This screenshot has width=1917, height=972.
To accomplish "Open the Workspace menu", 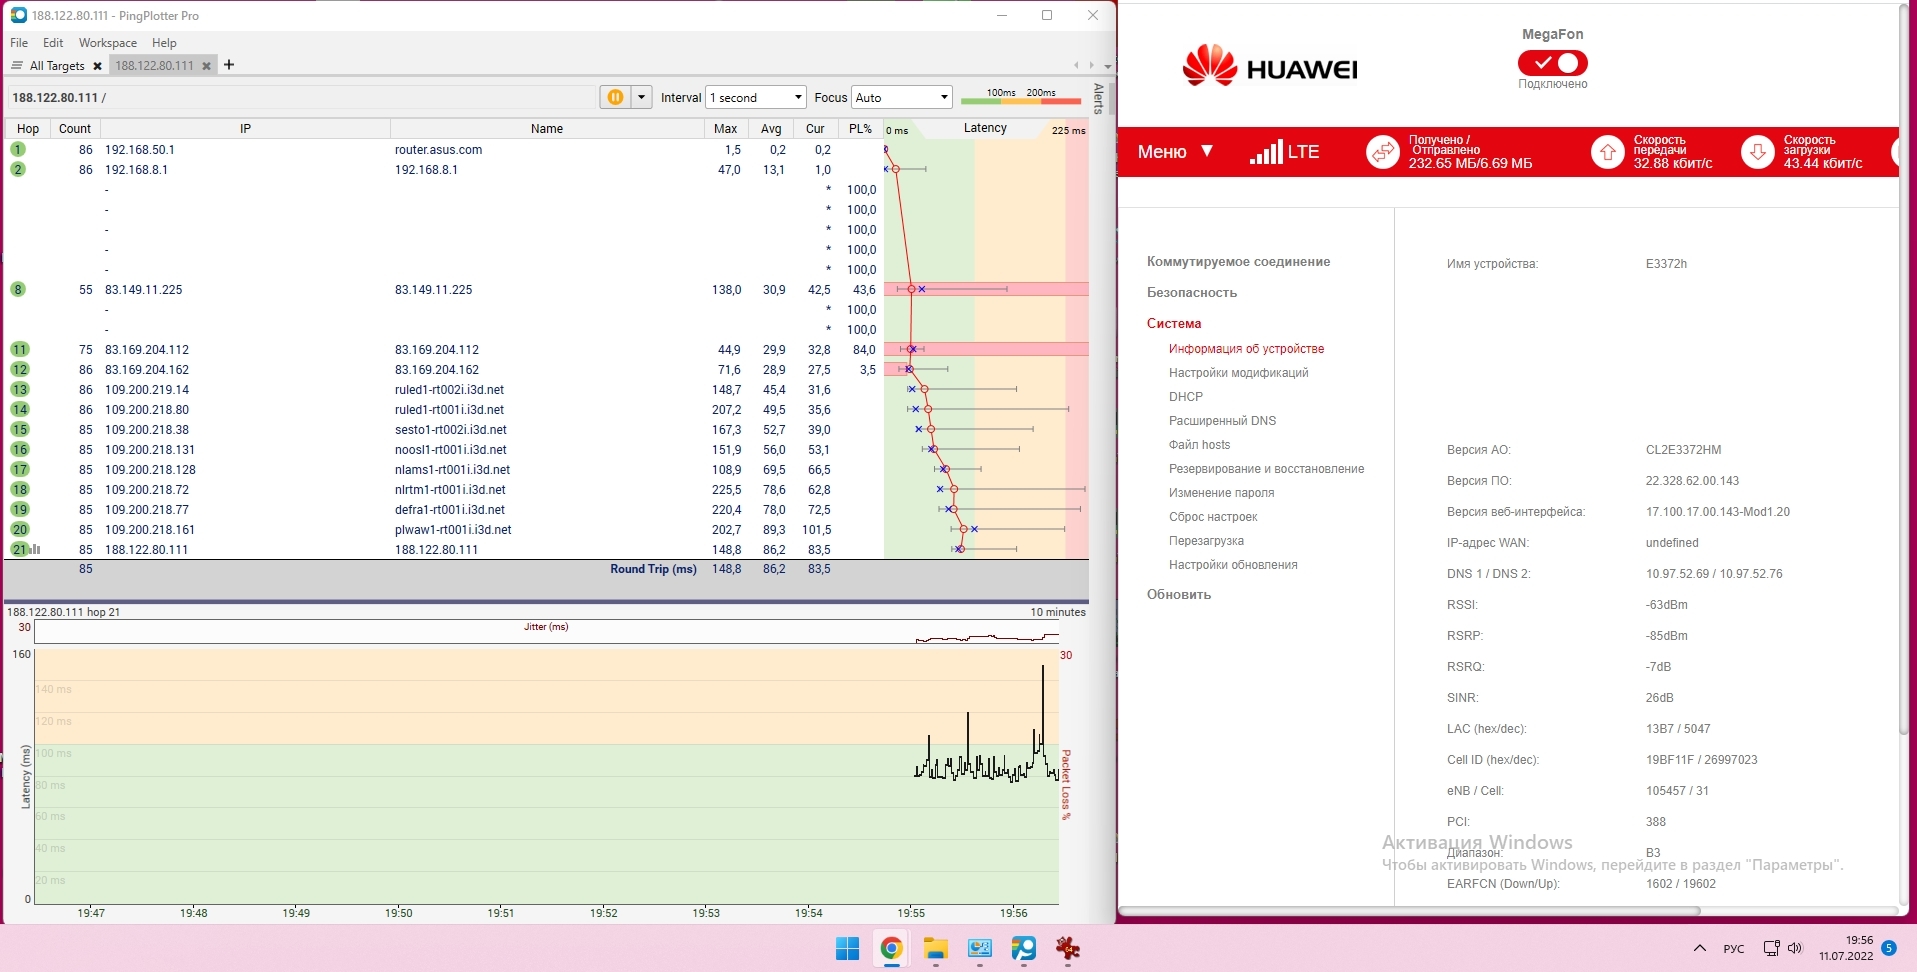I will coord(108,43).
